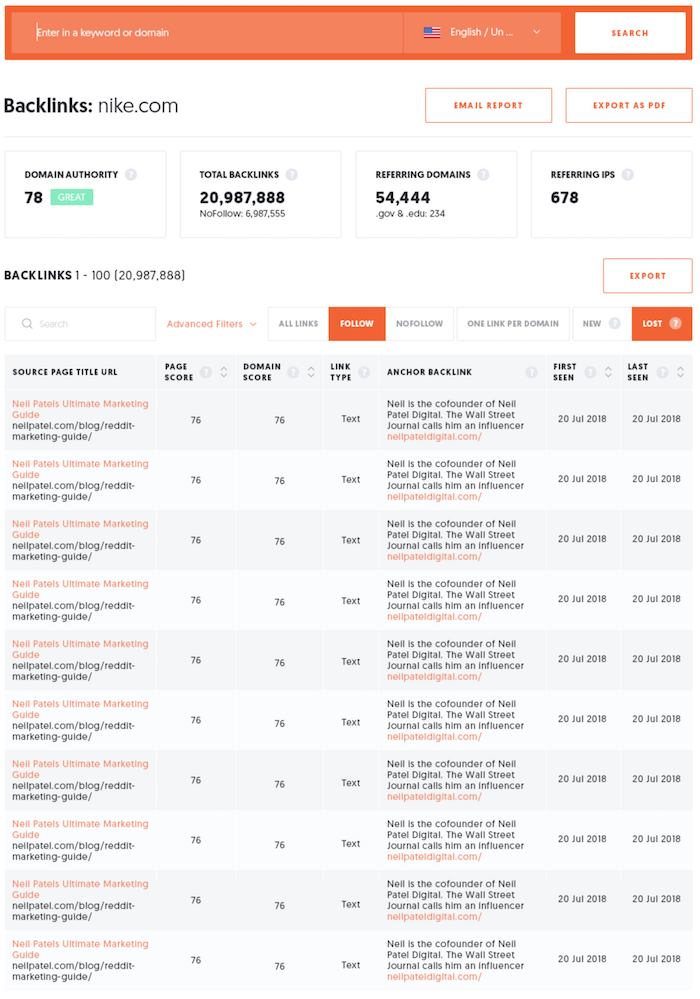Click the Source Page Title URL column header
The height and width of the screenshot is (999, 700).
tap(65, 372)
